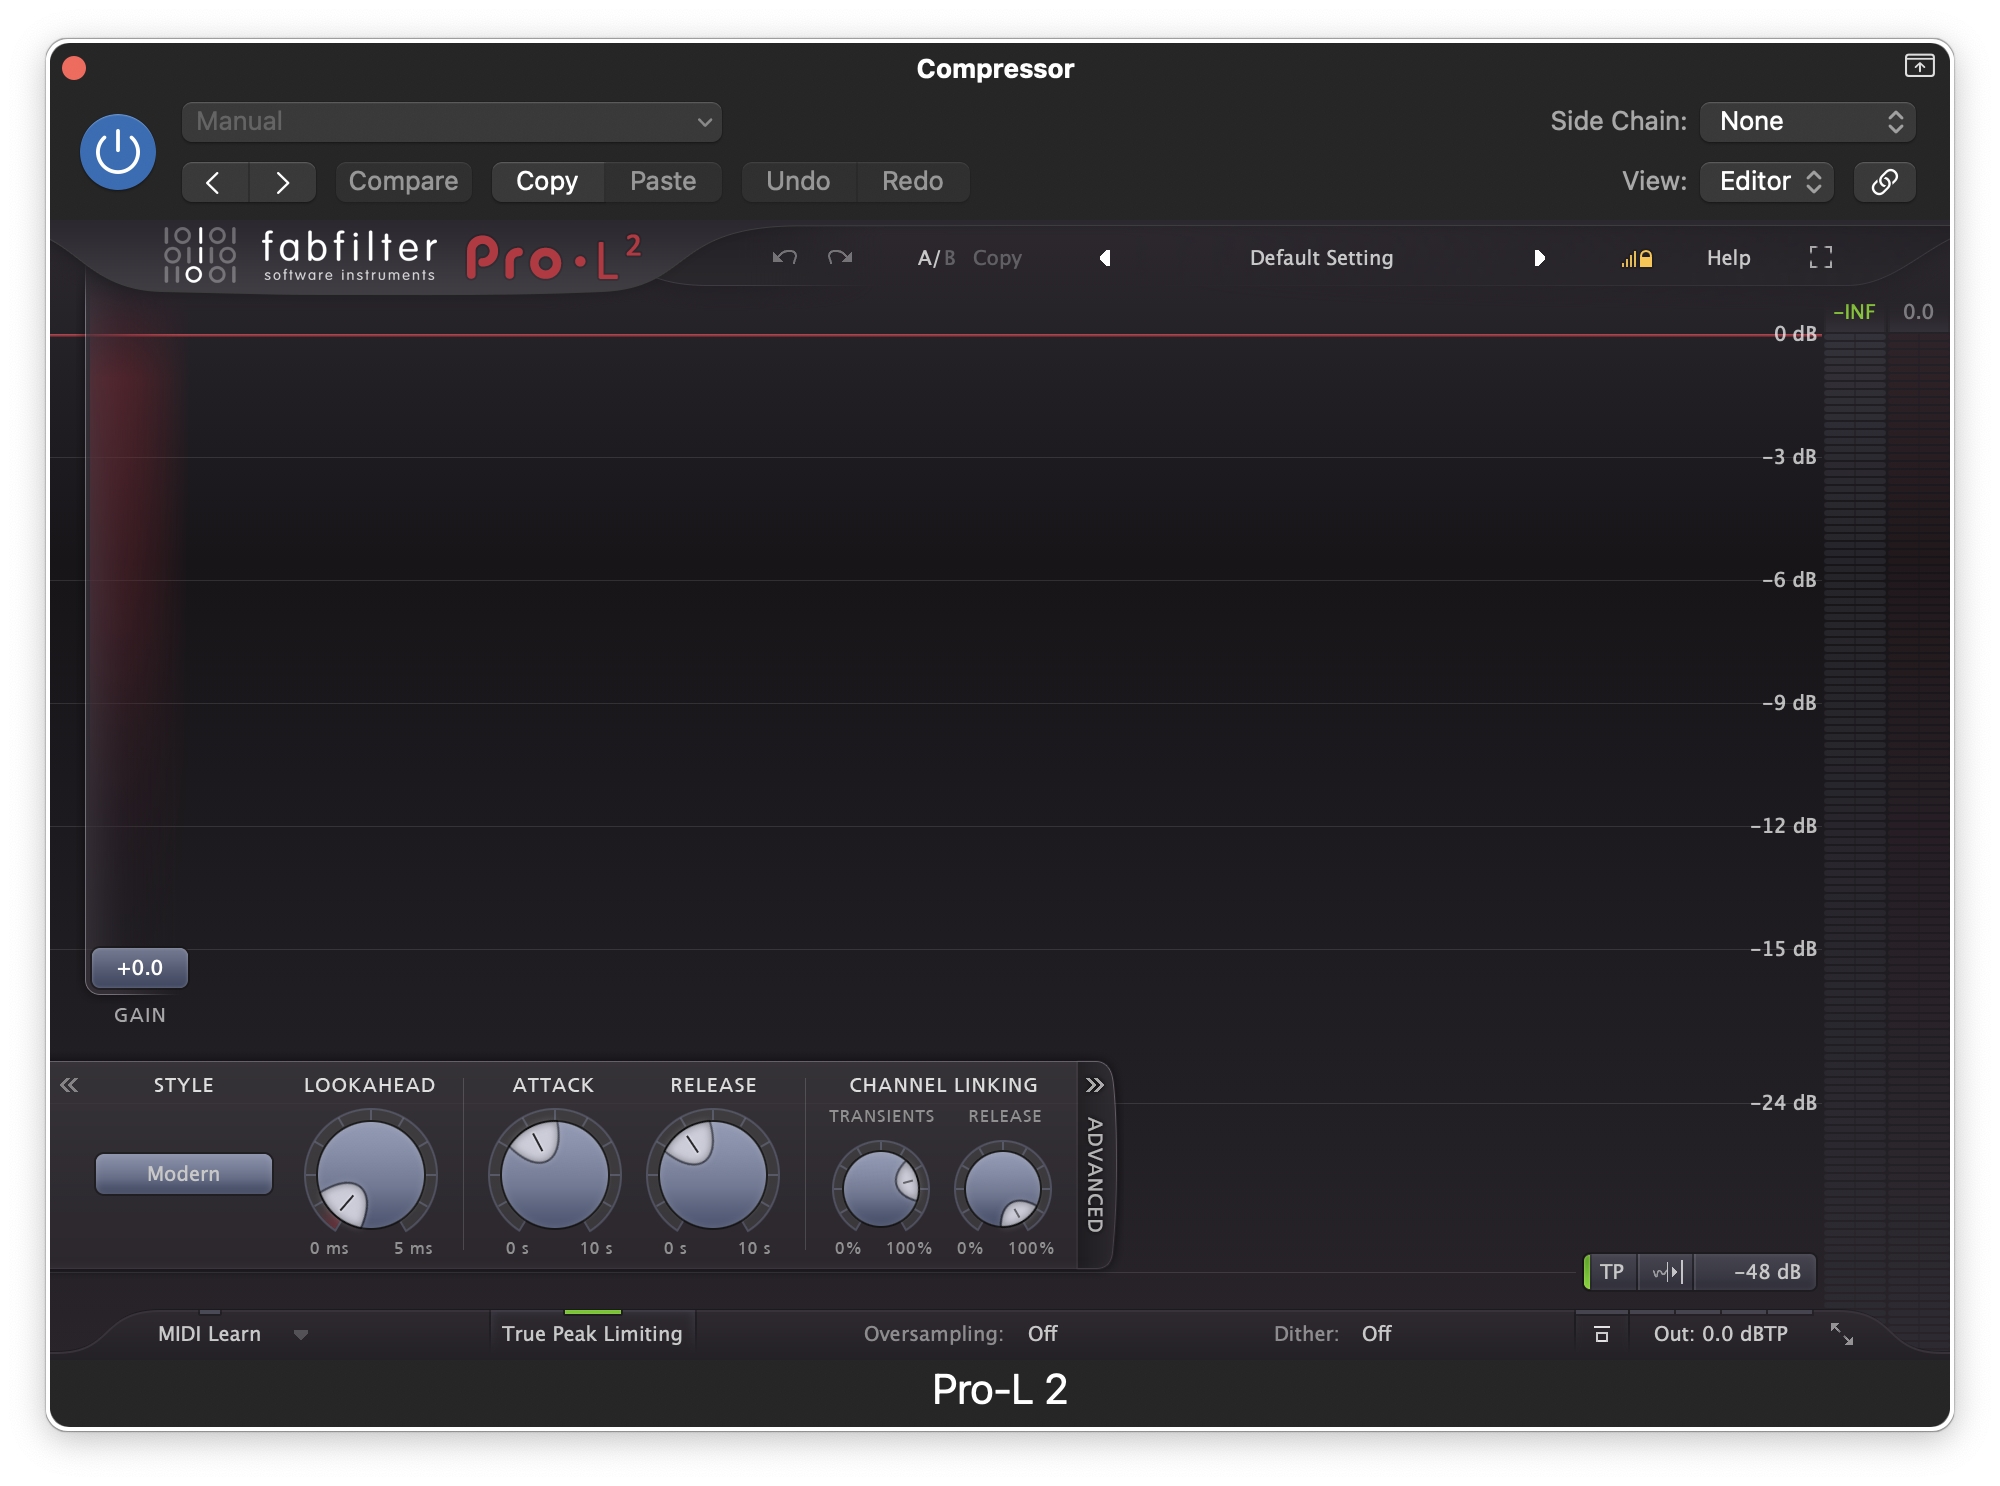The height and width of the screenshot is (1486, 2000).
Task: Open the -48 dB meter scale menu
Action: [x=1756, y=1272]
